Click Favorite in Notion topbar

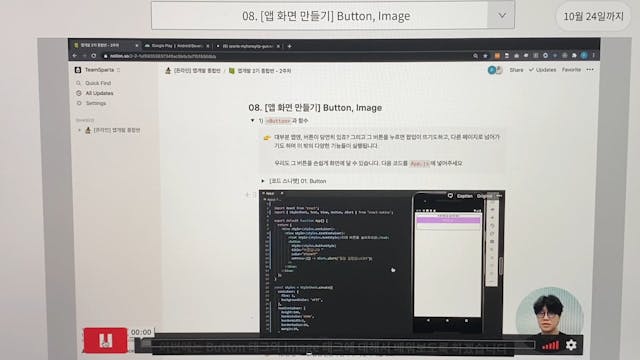pyautogui.click(x=571, y=70)
